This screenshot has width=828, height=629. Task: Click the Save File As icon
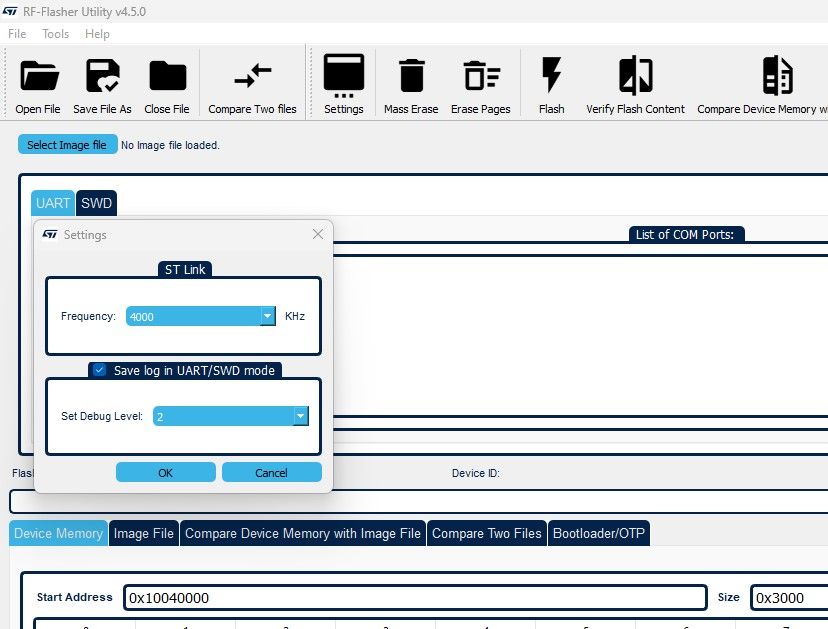[x=102, y=76]
